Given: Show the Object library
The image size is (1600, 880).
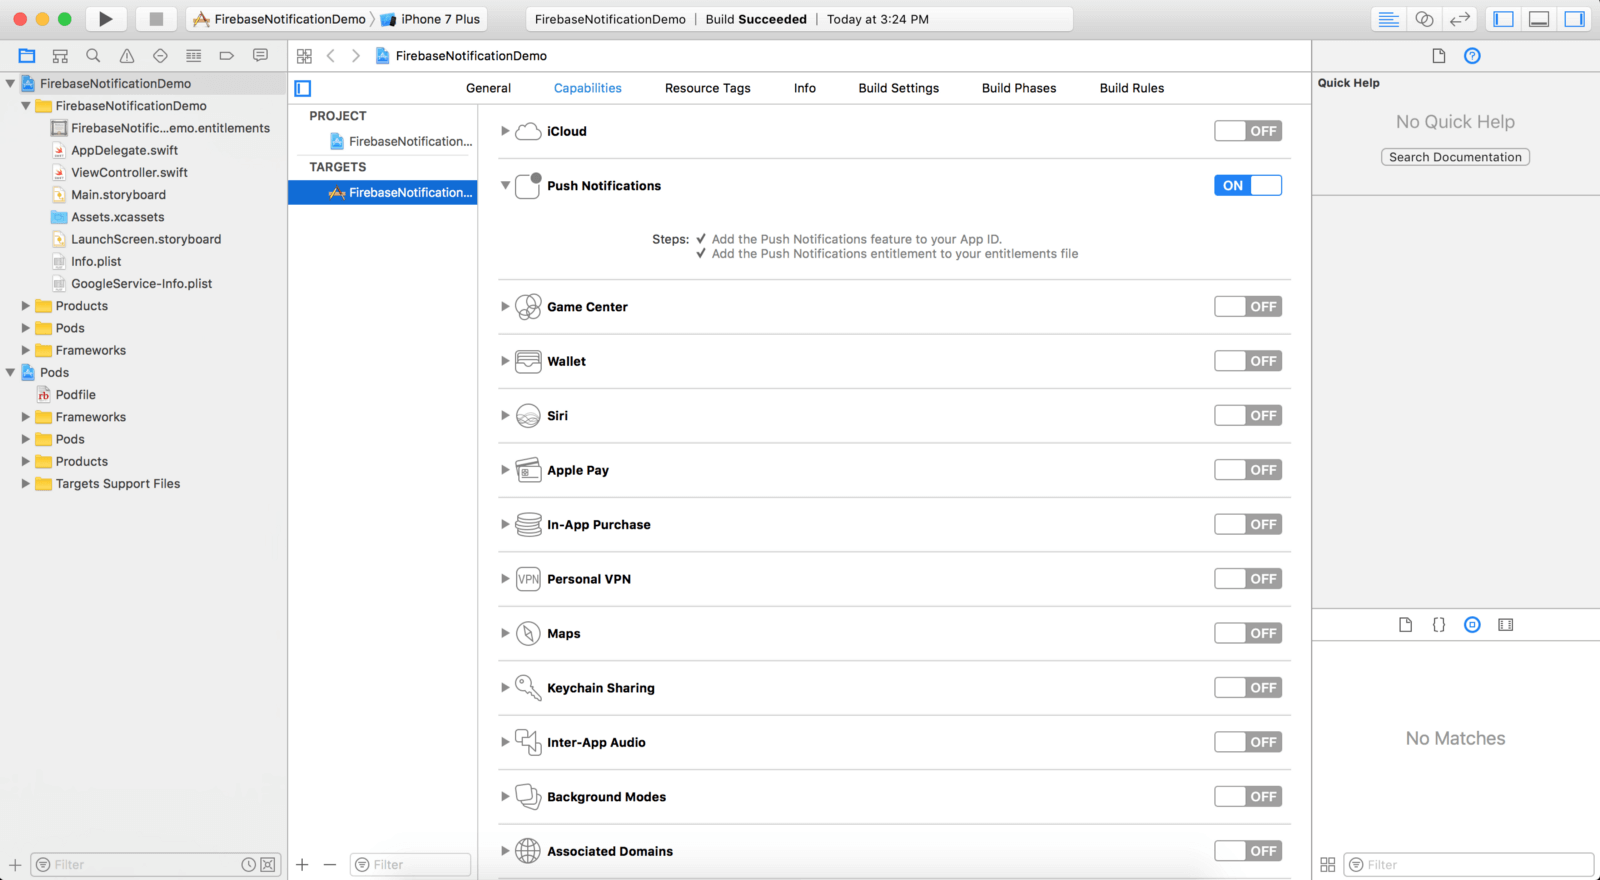Looking at the screenshot, I should coord(1472,625).
